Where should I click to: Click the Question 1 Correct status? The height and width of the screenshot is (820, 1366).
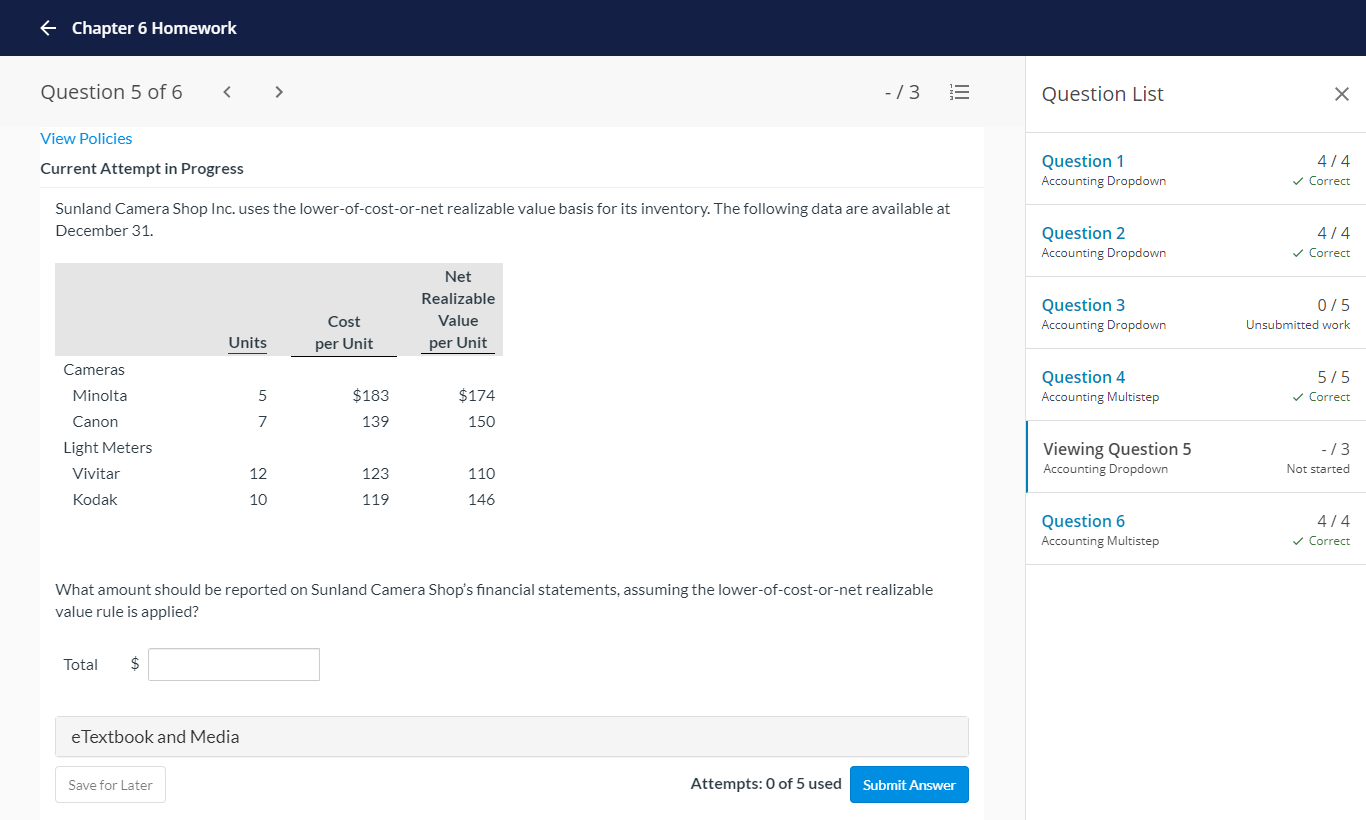tap(1321, 181)
